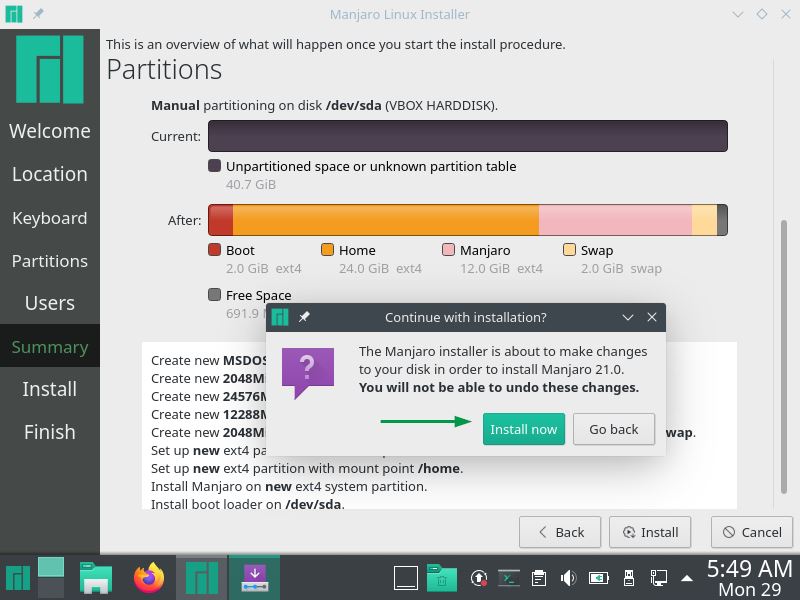Screen dimensions: 800x600
Task: Toggle the pin on installer title bar
Action: [x=38, y=14]
